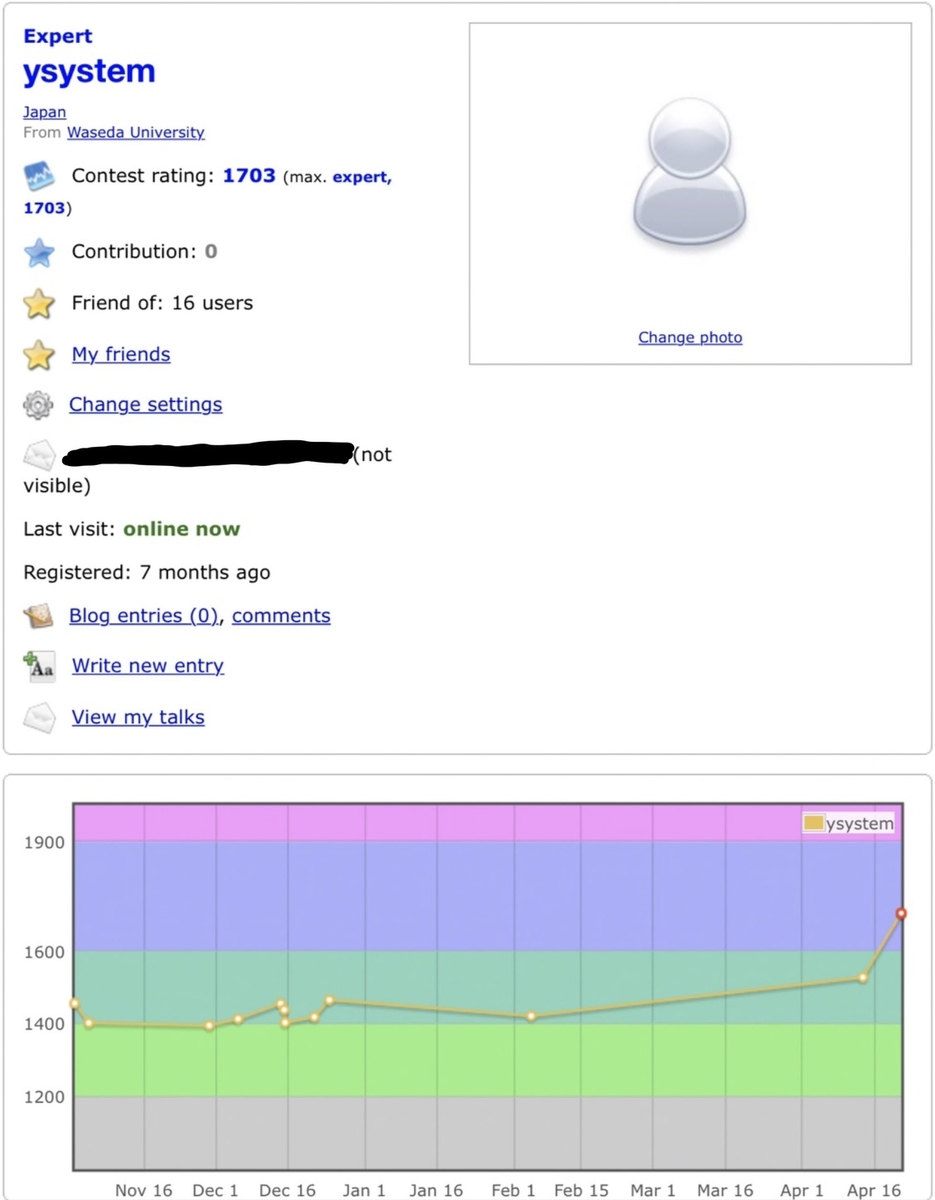Click the ysystem username heading
935x1200 pixels.
pyautogui.click(x=89, y=71)
